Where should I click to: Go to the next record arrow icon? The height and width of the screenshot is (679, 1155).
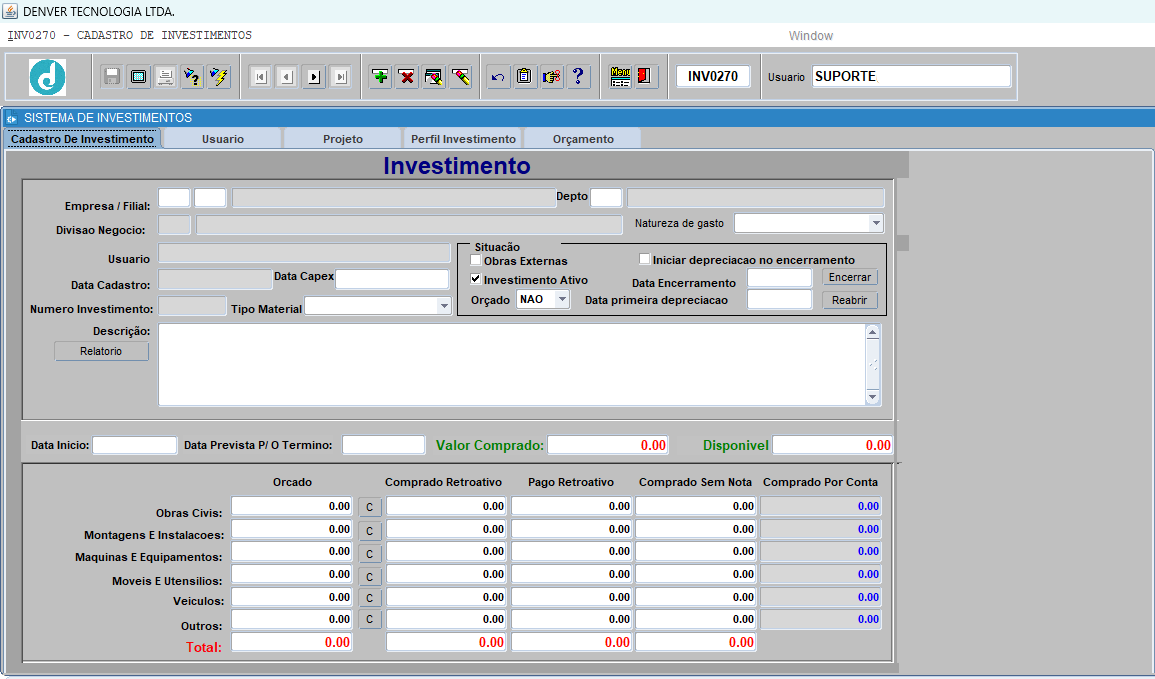coord(314,77)
